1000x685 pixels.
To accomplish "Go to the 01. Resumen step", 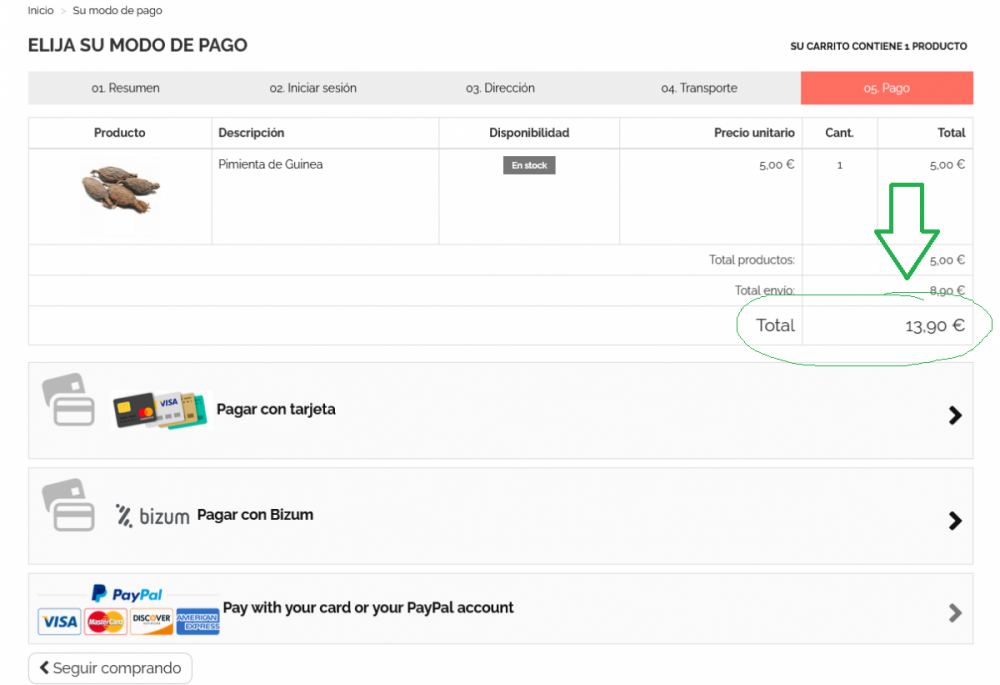I will click(125, 88).
